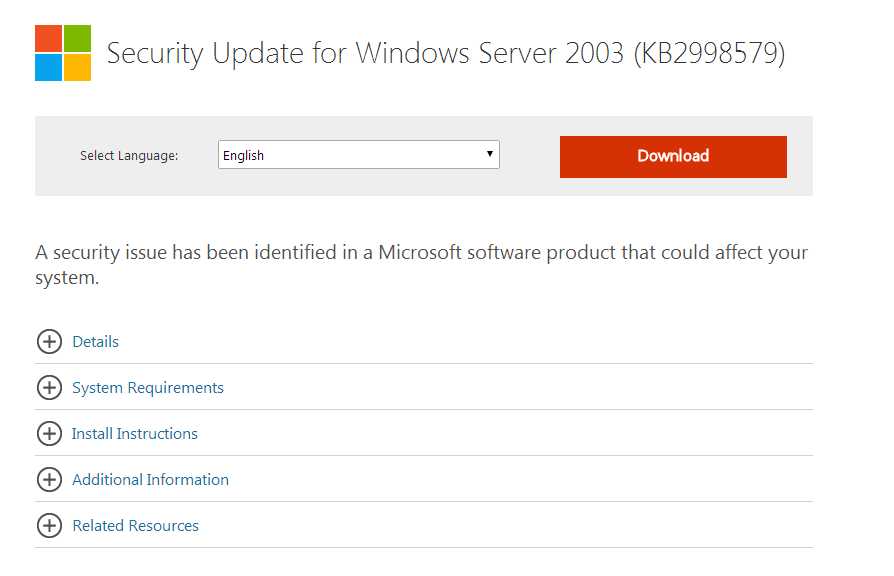Click the "Select Language:" label
This screenshot has height=576, width=894.
[x=129, y=156]
